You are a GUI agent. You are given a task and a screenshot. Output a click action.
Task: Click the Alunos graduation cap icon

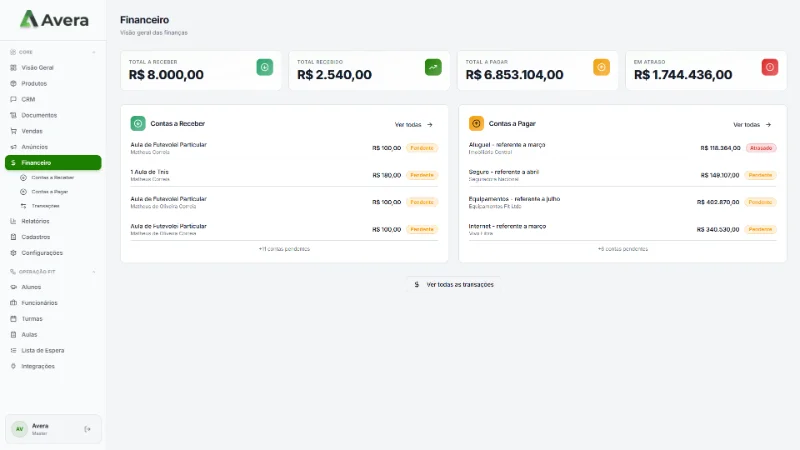point(13,287)
